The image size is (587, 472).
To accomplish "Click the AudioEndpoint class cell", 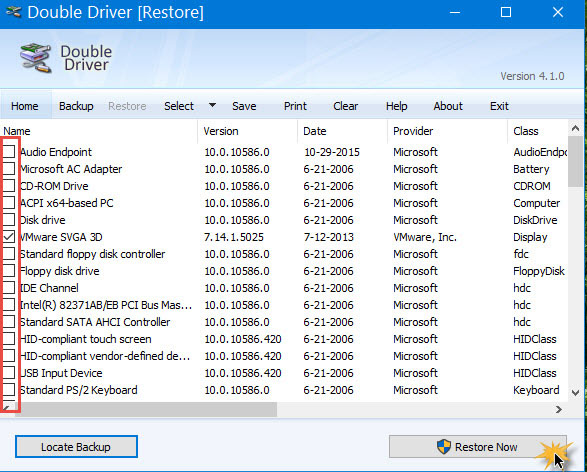I will [540, 152].
